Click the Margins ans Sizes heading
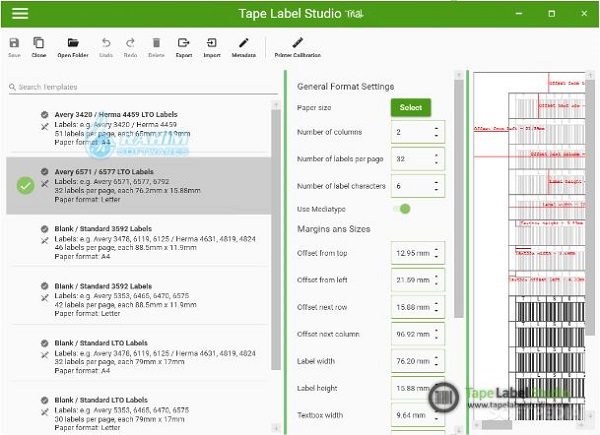Image resolution: width=600 pixels, height=435 pixels. (334, 229)
